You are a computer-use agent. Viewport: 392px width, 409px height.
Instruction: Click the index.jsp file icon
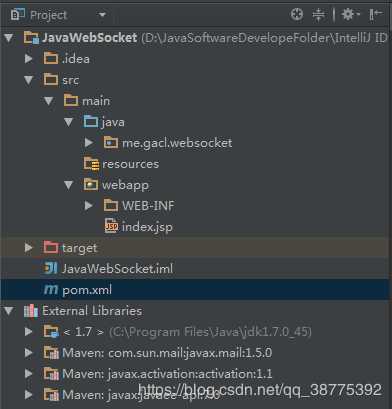tap(111, 226)
